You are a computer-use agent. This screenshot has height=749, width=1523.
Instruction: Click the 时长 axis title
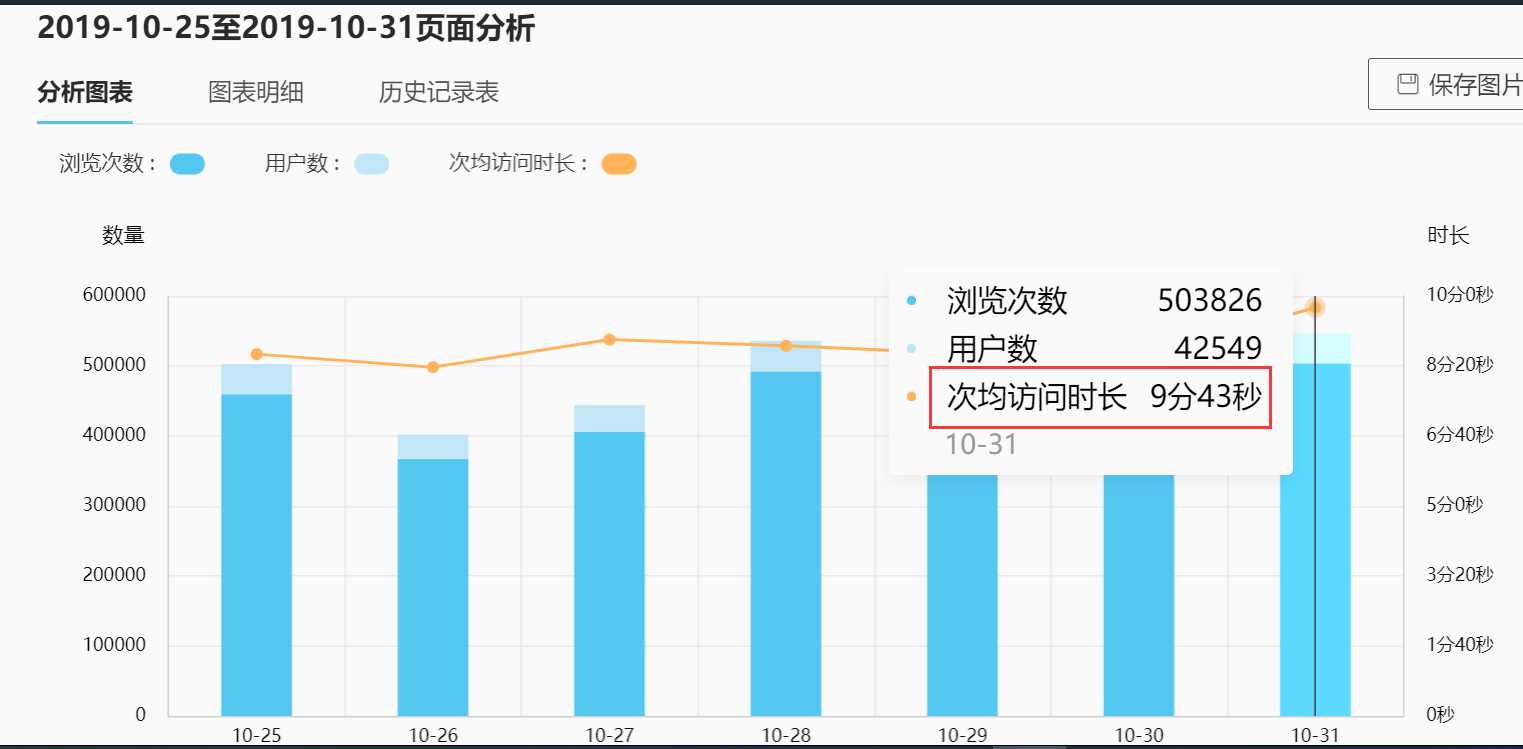(x=1448, y=236)
